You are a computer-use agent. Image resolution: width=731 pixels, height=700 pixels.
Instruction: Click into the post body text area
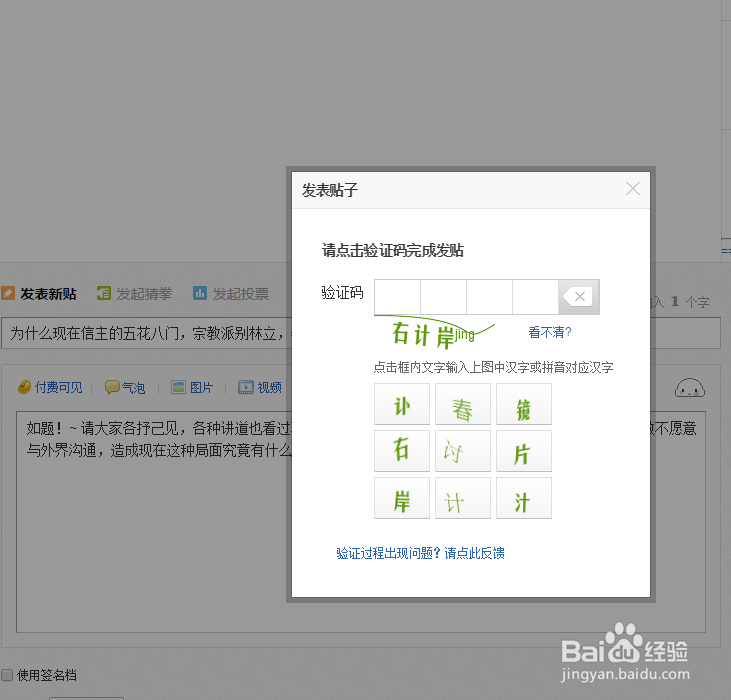click(361, 522)
